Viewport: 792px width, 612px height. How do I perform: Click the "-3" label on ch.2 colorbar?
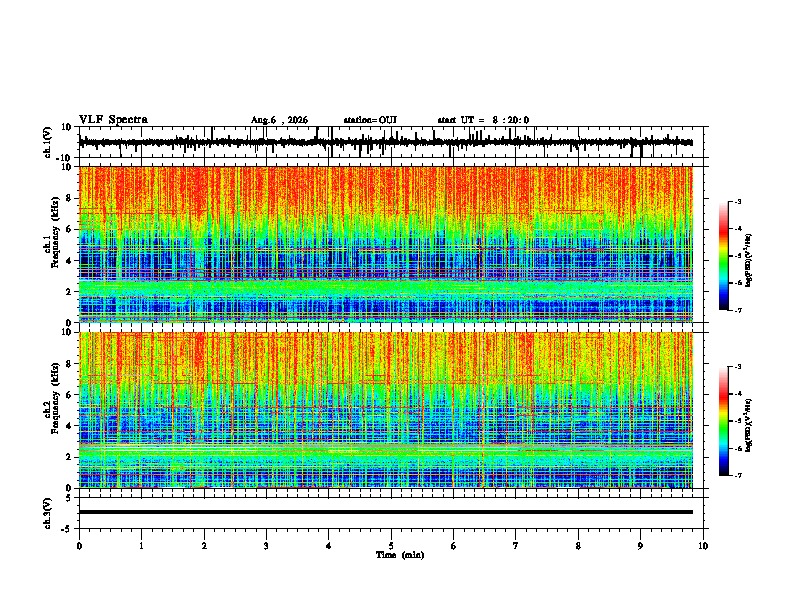pos(738,367)
